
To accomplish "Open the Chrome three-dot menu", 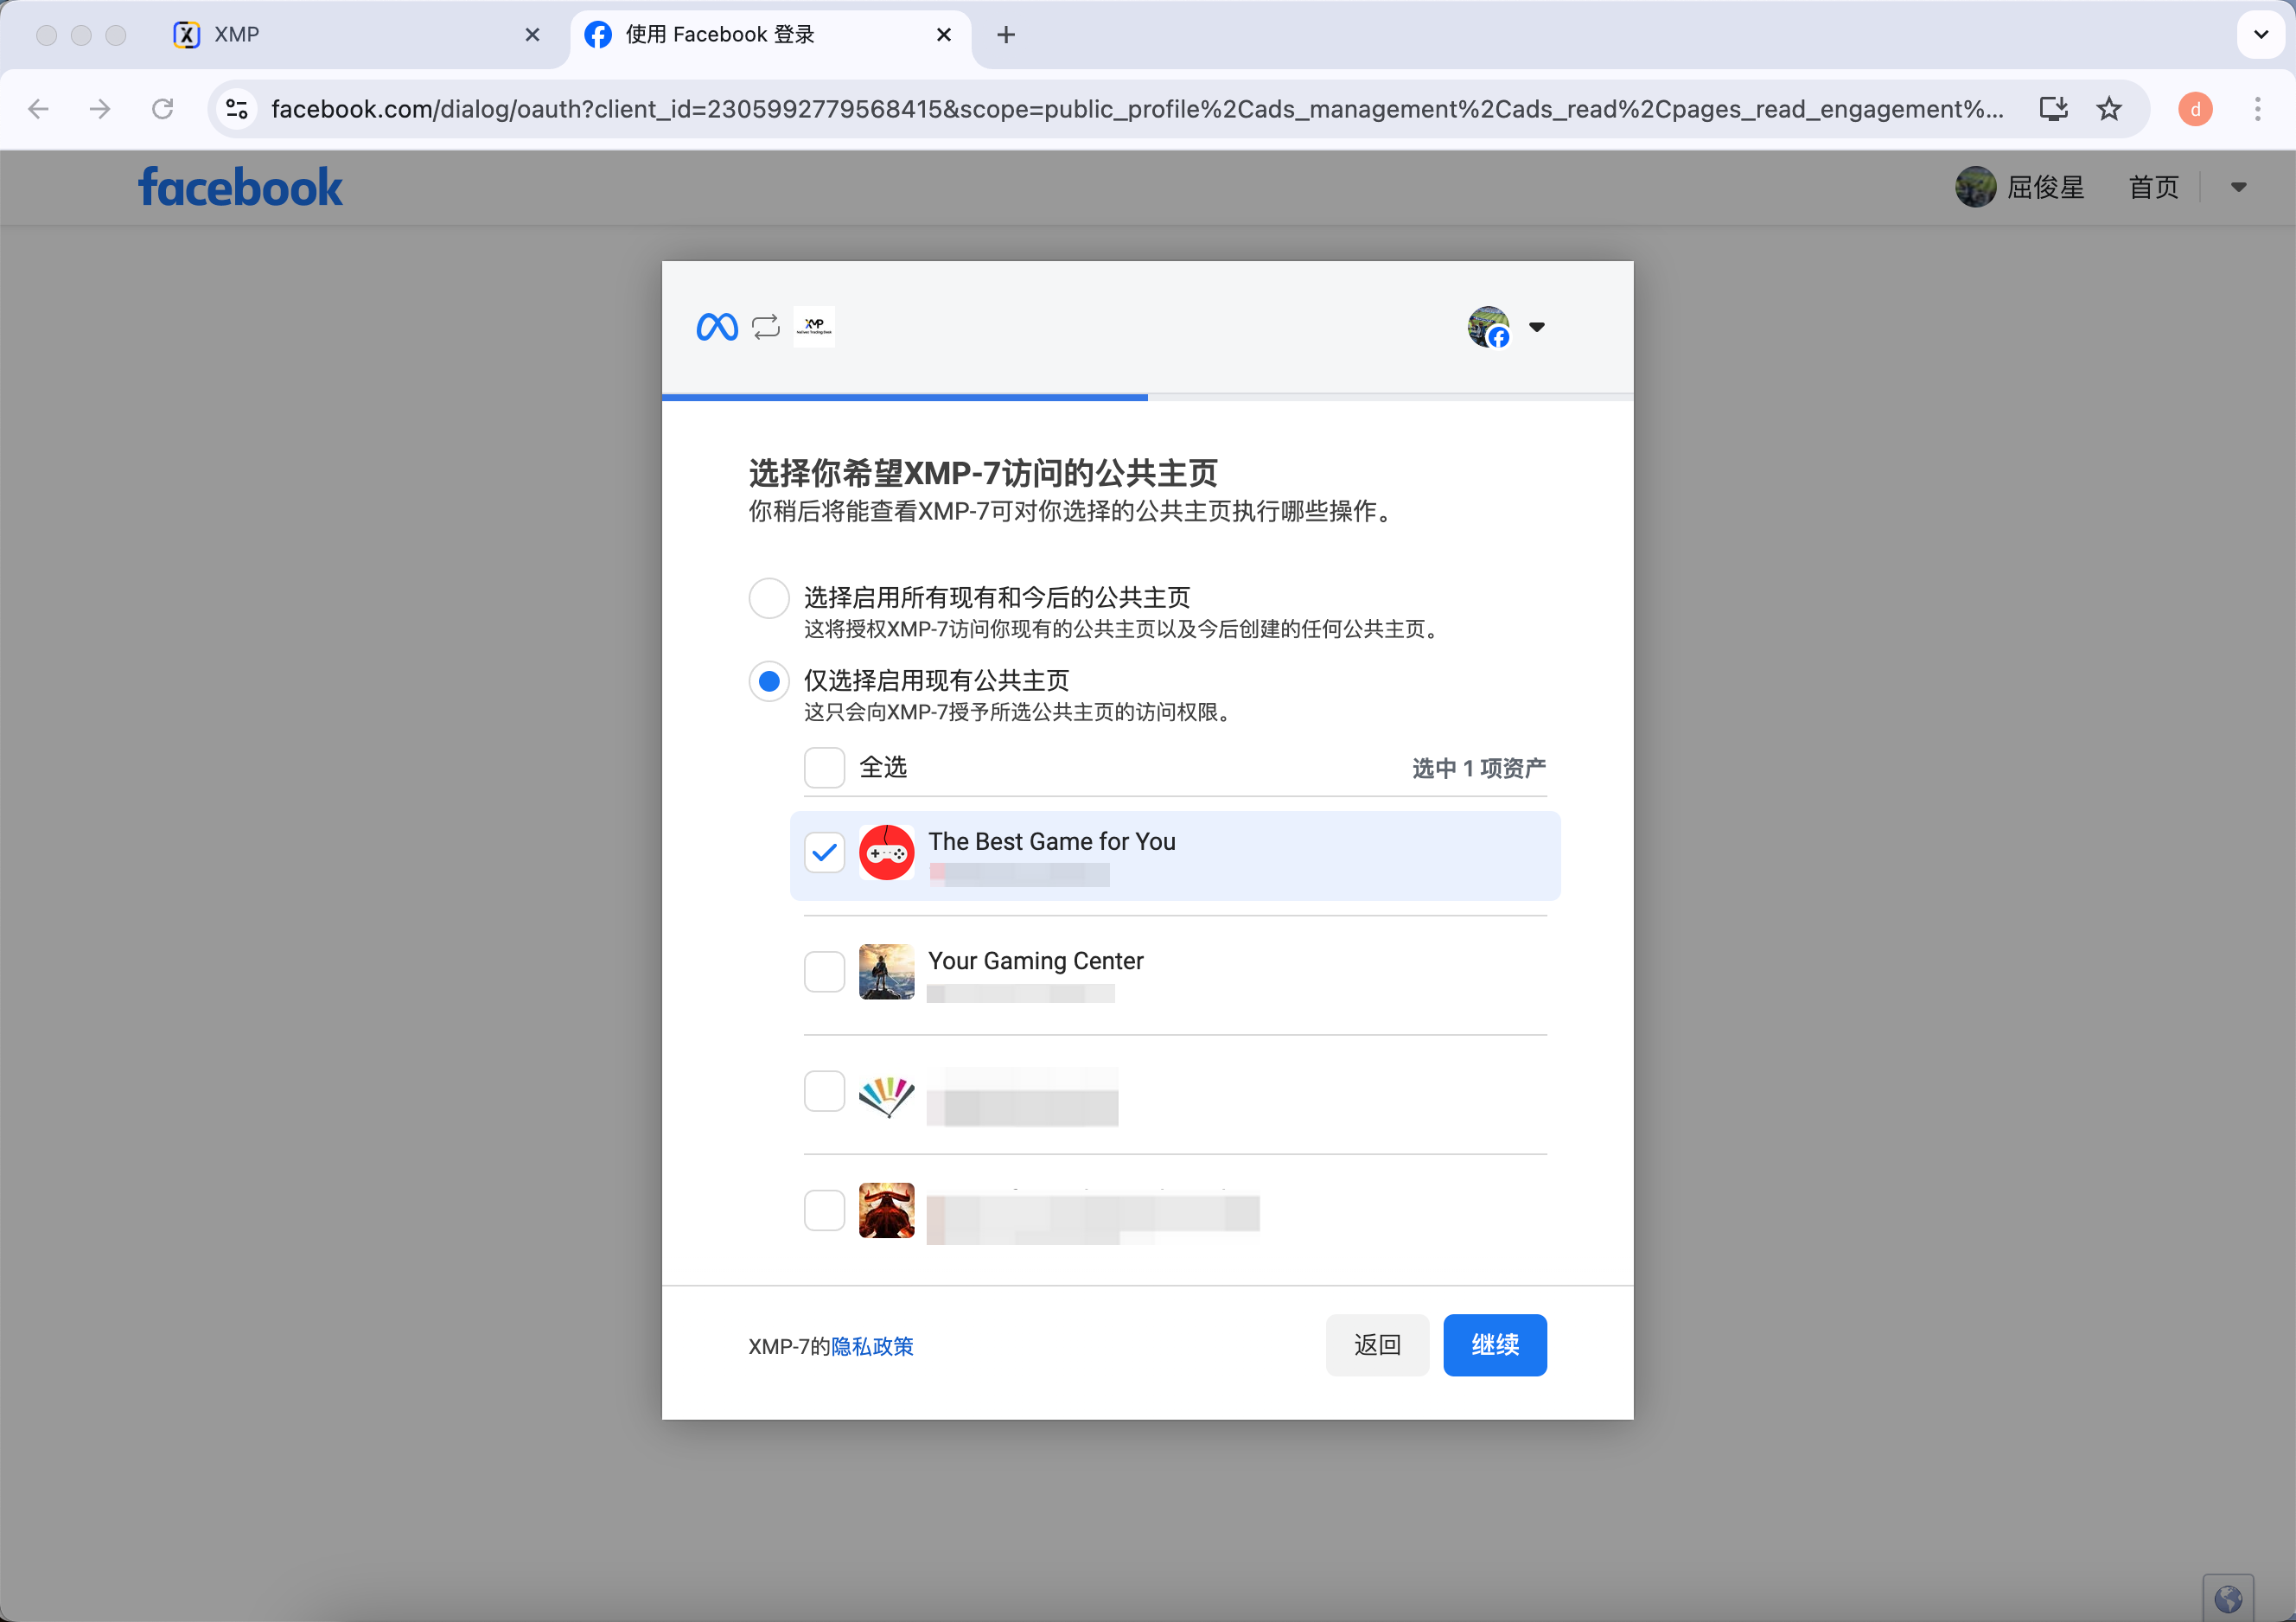I will 2257,109.
